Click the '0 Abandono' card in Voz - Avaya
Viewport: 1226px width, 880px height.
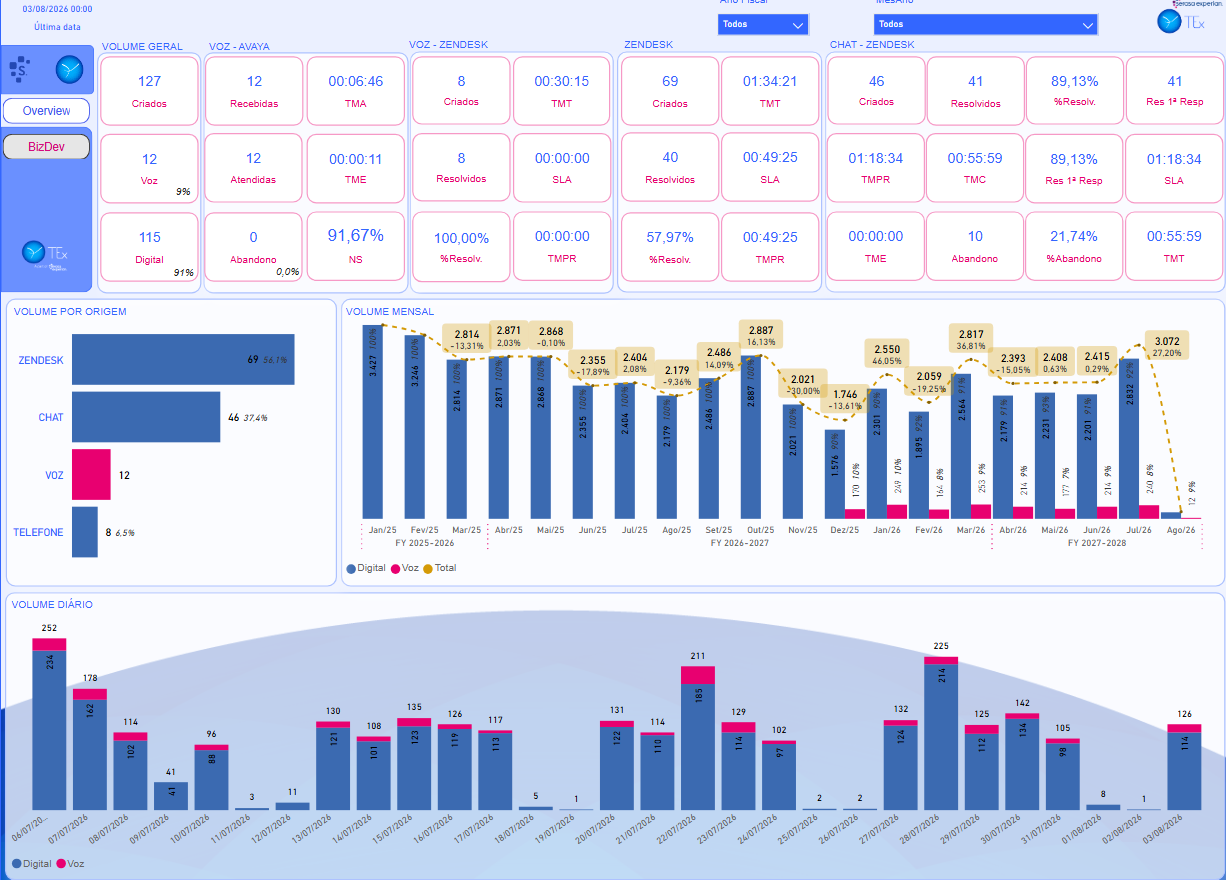click(254, 247)
